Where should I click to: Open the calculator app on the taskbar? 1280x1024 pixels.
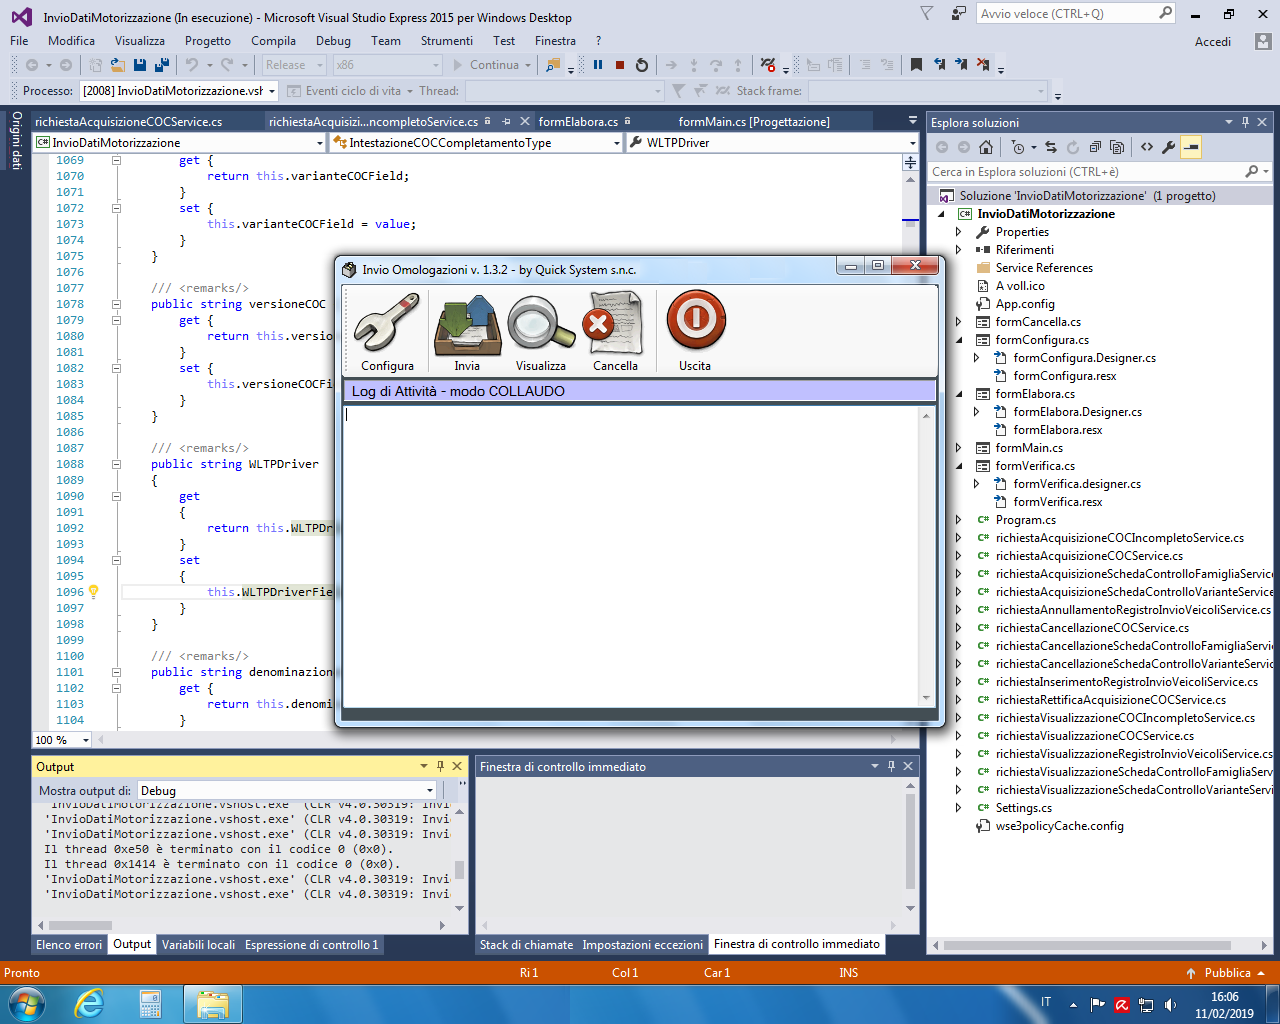click(x=150, y=1003)
